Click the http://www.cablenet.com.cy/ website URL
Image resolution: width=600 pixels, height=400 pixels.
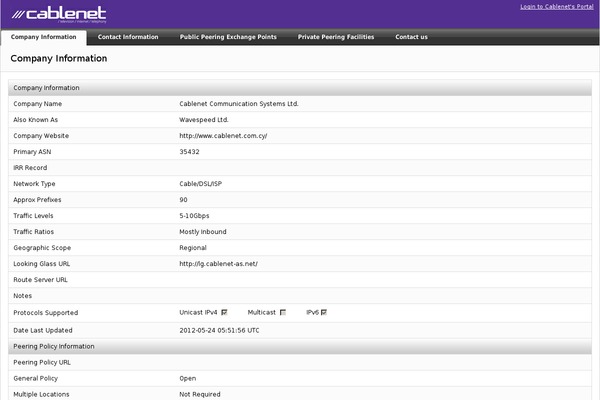coord(223,136)
